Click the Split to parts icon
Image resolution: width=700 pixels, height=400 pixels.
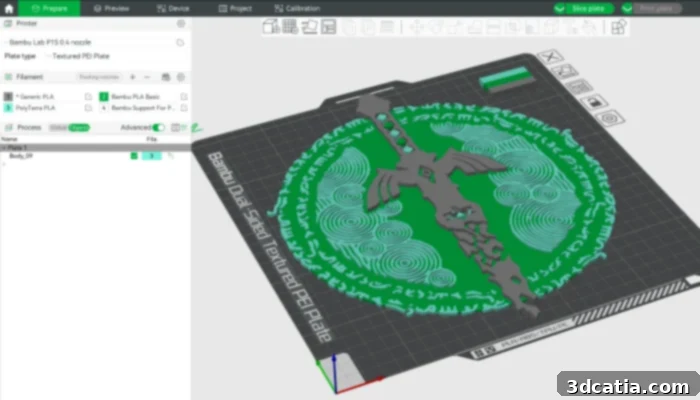(368, 27)
